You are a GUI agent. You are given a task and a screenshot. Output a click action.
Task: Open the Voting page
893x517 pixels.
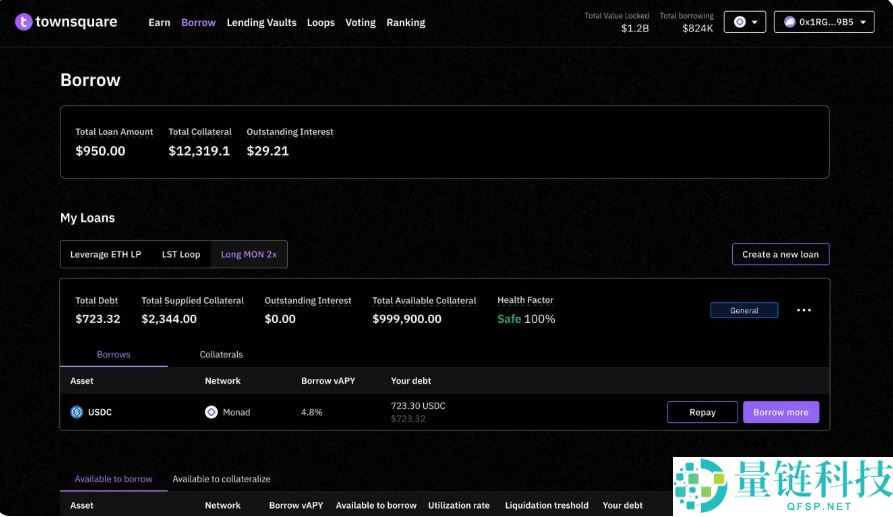click(x=360, y=22)
